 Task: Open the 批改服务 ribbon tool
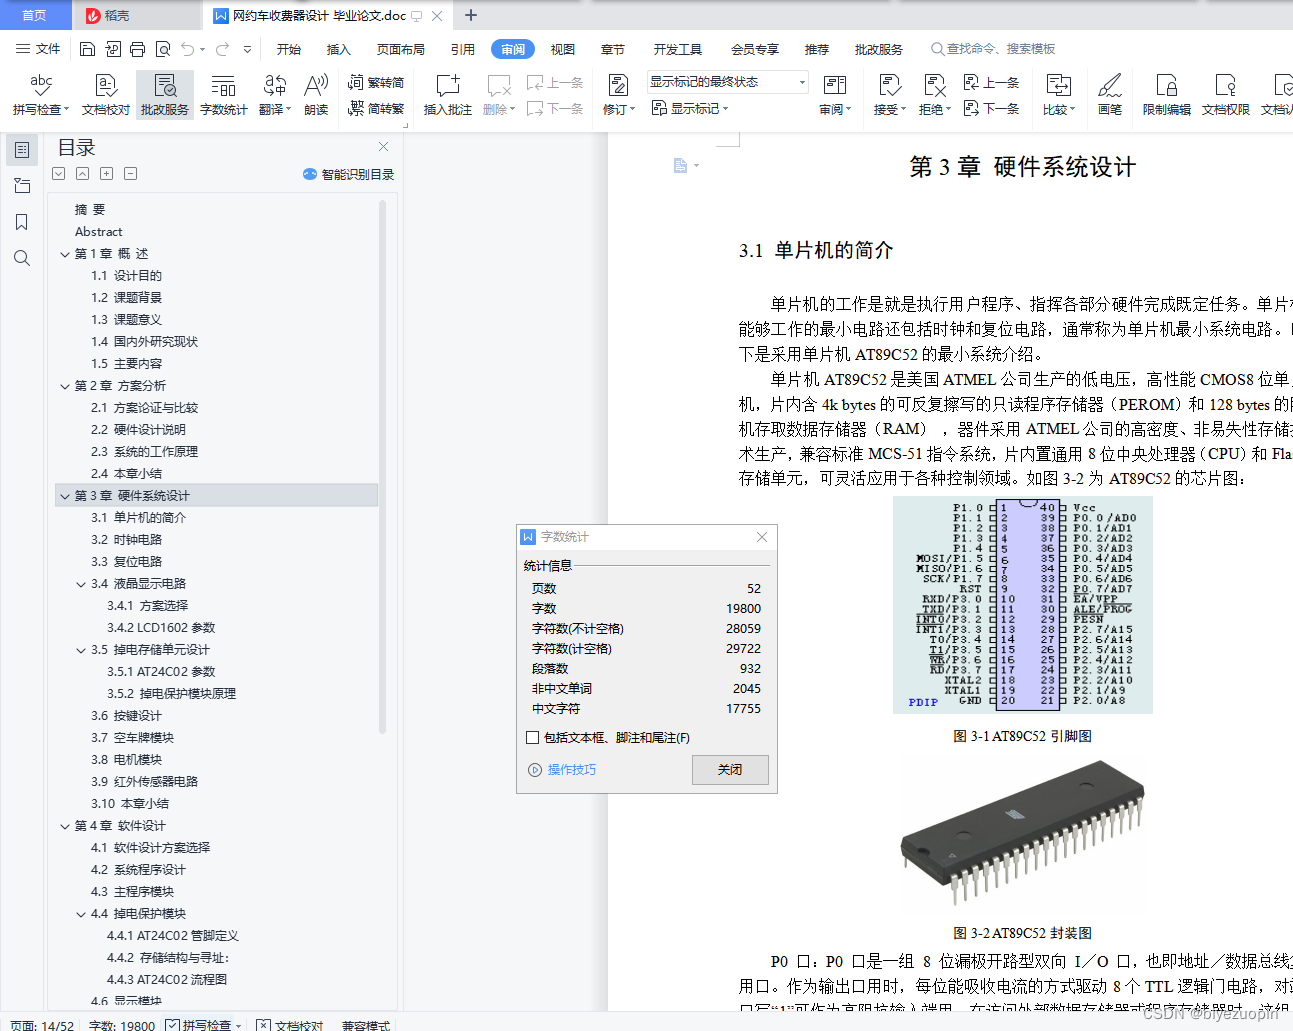coord(165,95)
